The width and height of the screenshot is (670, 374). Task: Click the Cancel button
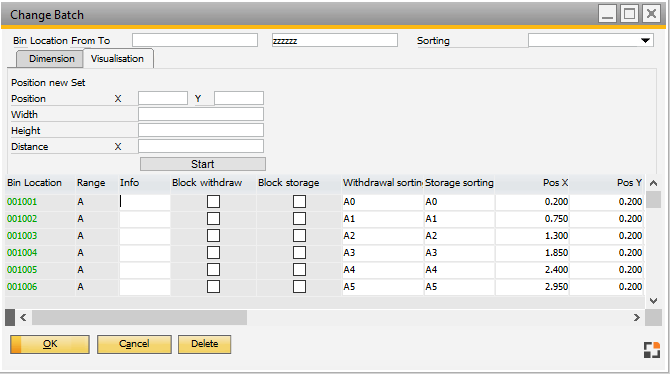pyautogui.click(x=134, y=344)
